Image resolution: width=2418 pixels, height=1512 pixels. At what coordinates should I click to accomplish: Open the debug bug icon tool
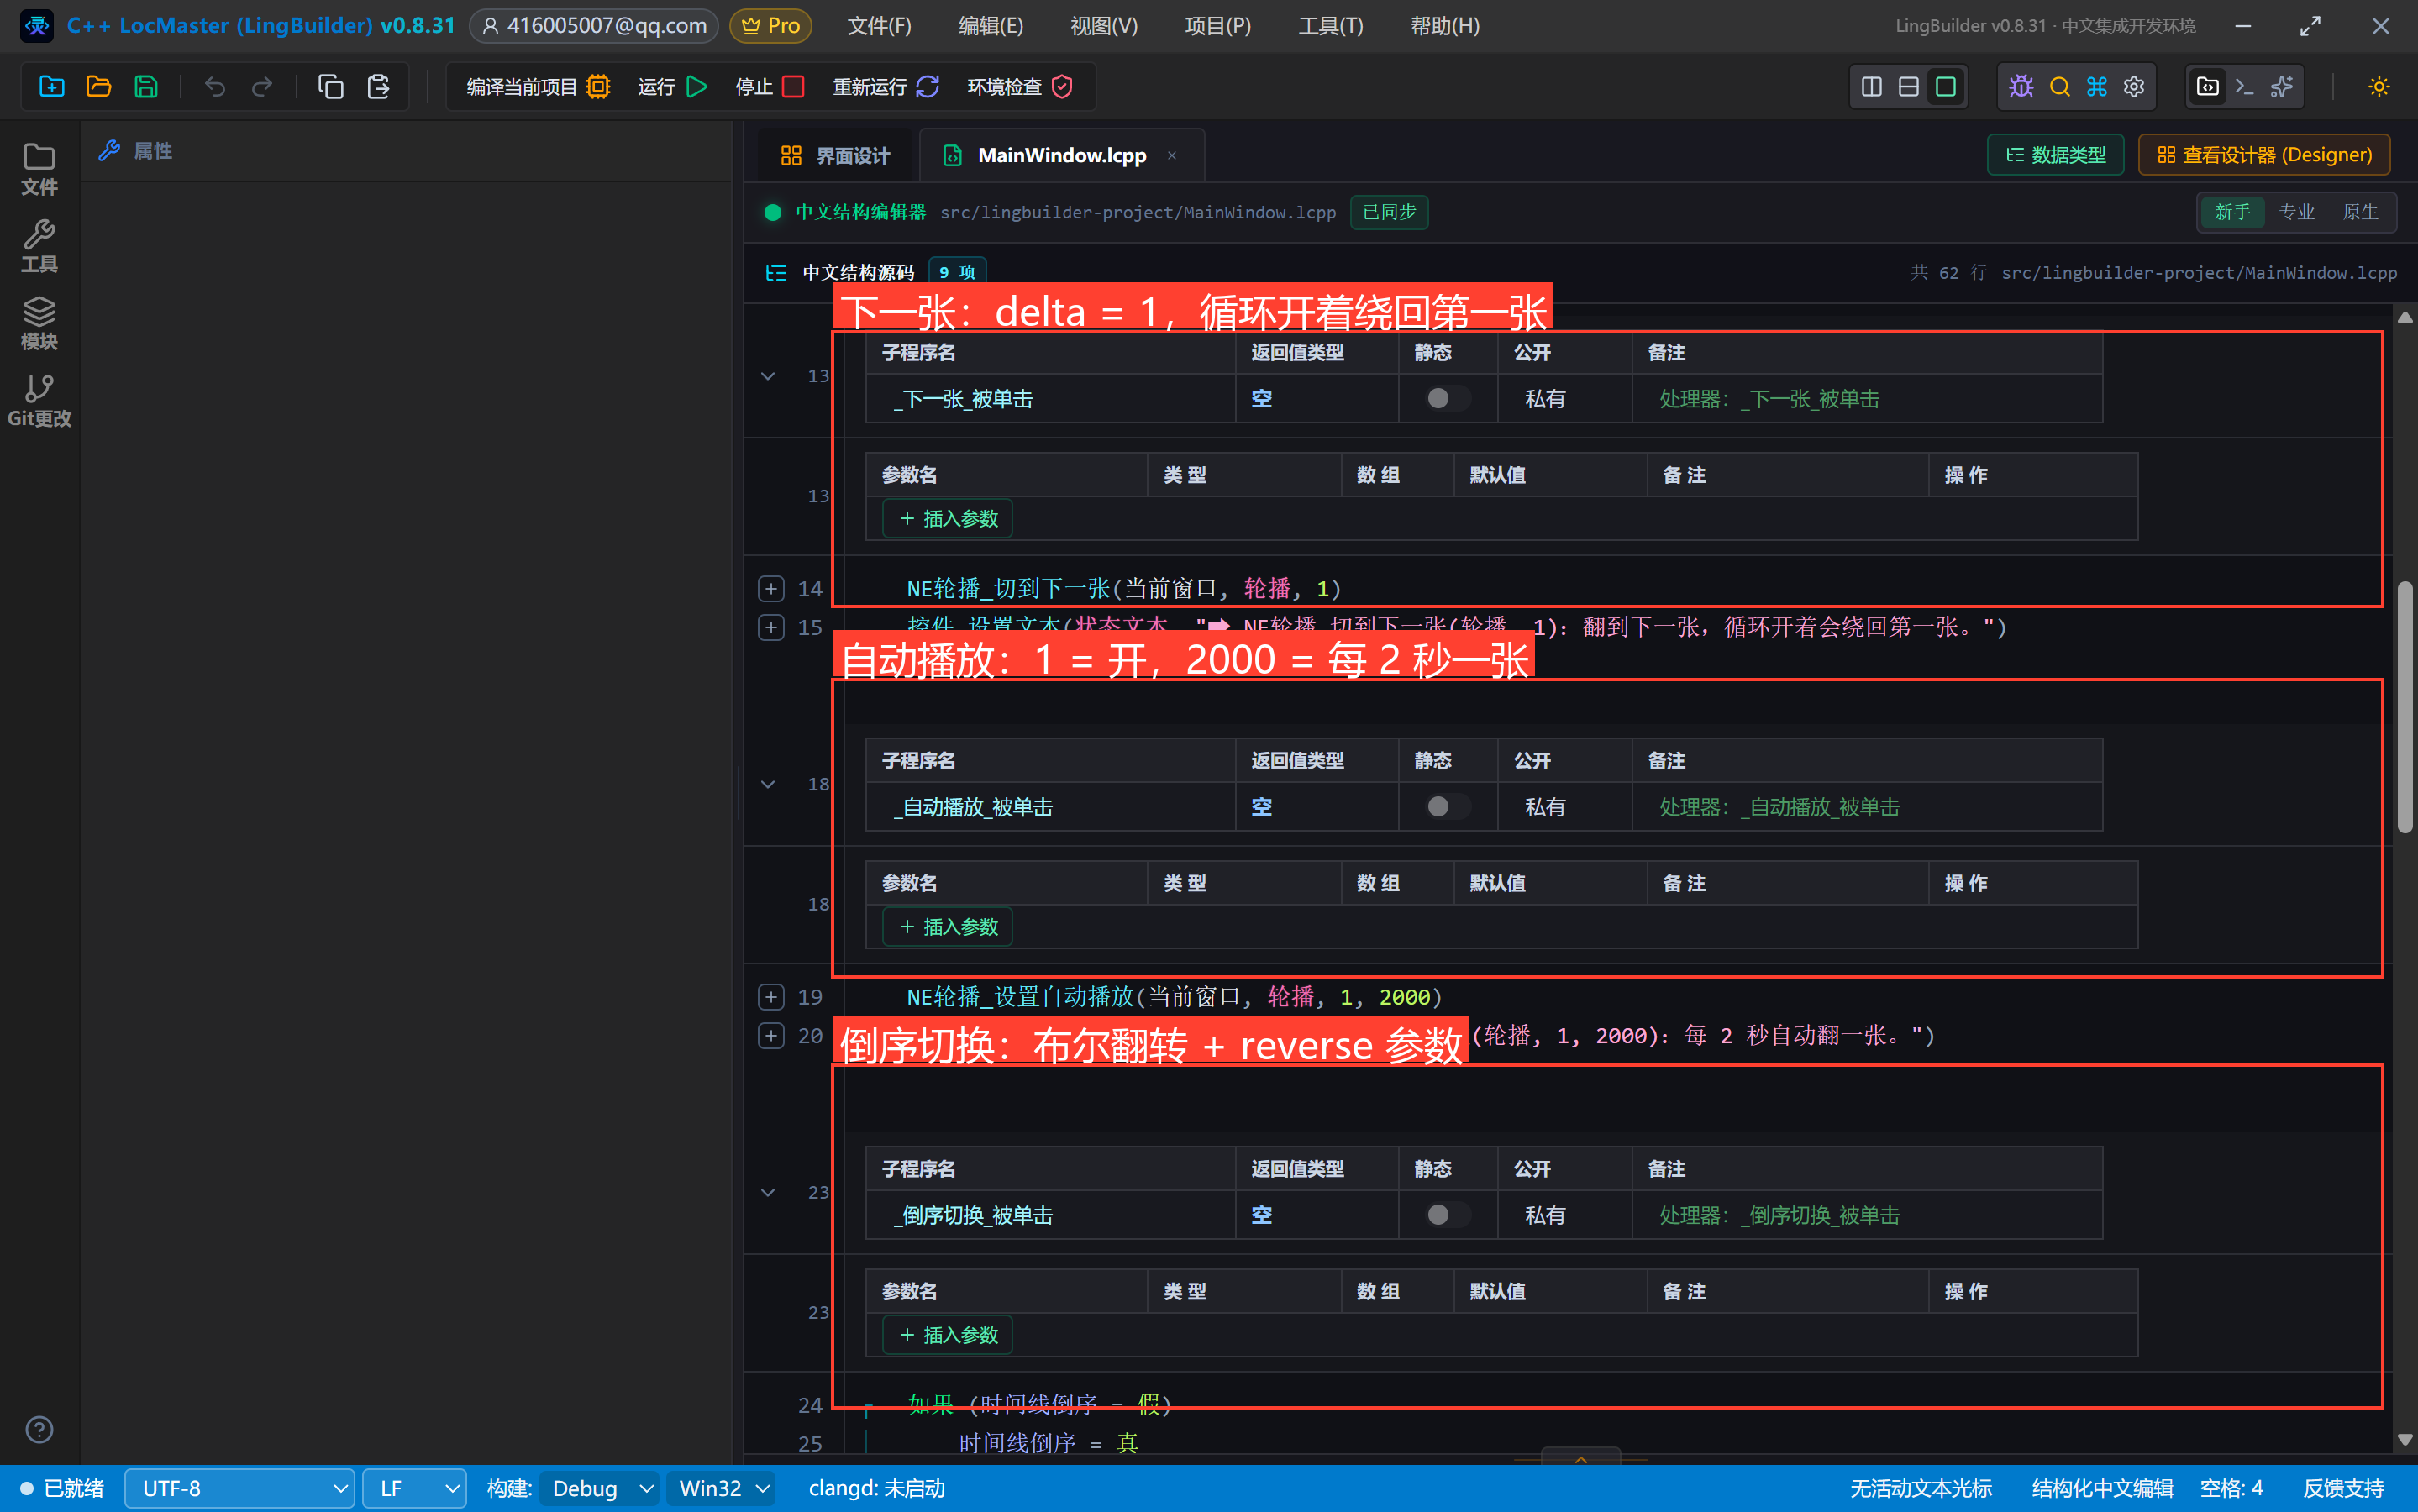[2021, 87]
